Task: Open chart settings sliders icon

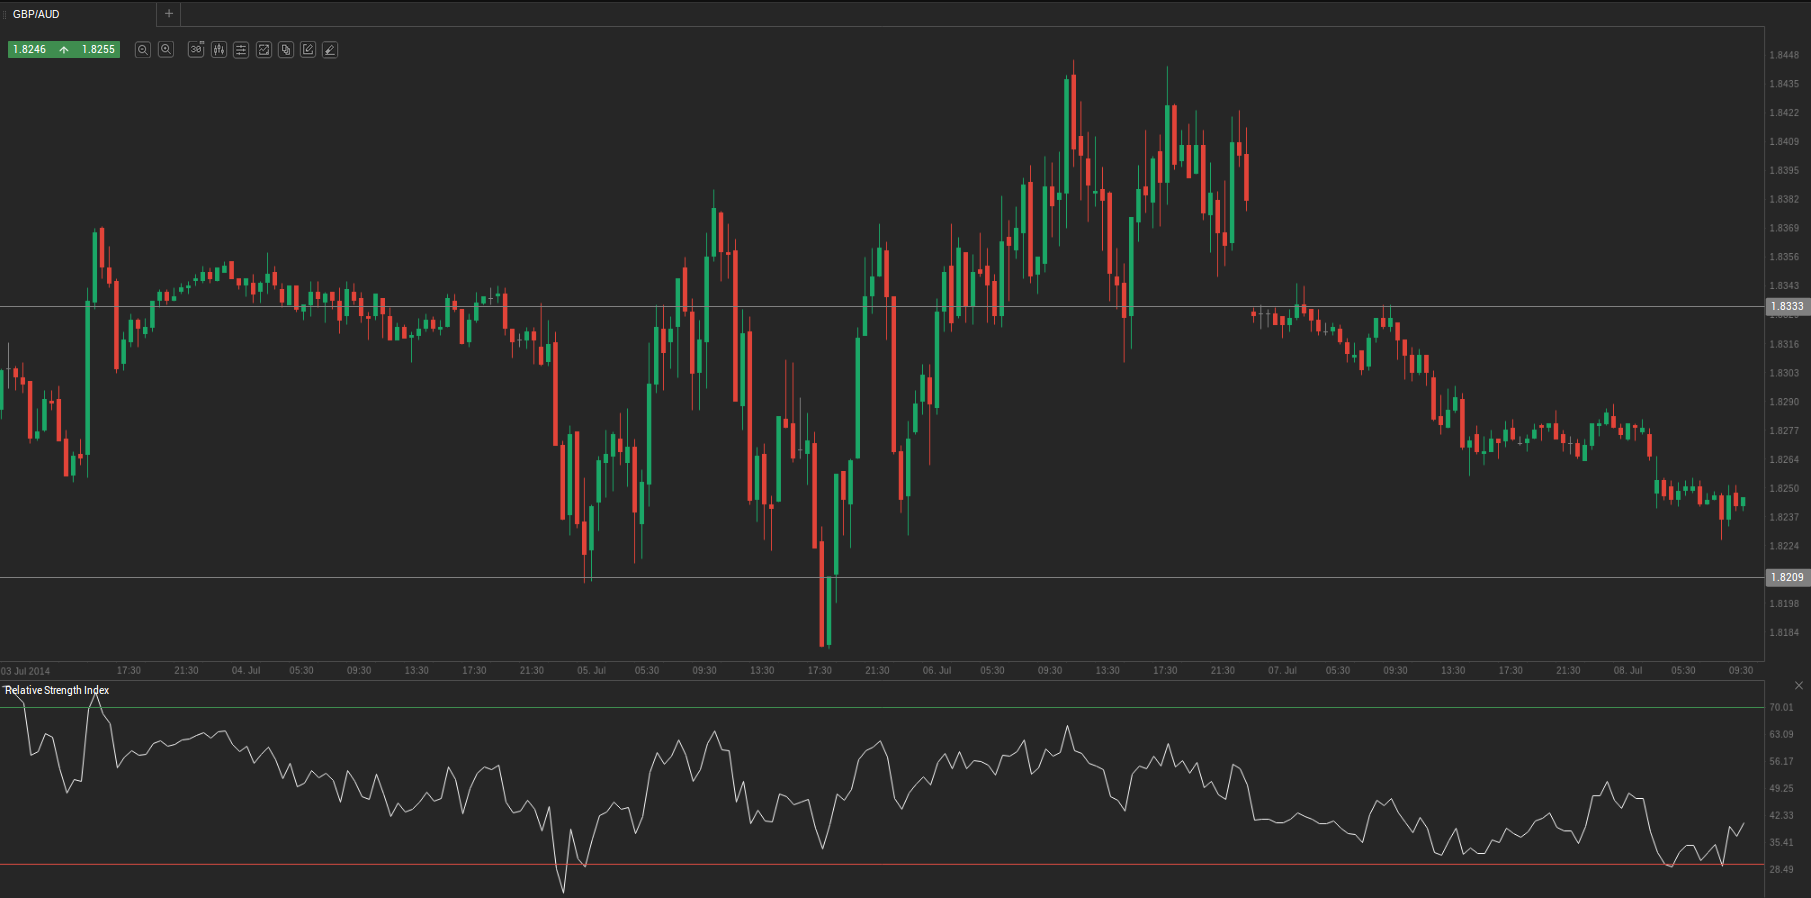Action: tap(241, 49)
